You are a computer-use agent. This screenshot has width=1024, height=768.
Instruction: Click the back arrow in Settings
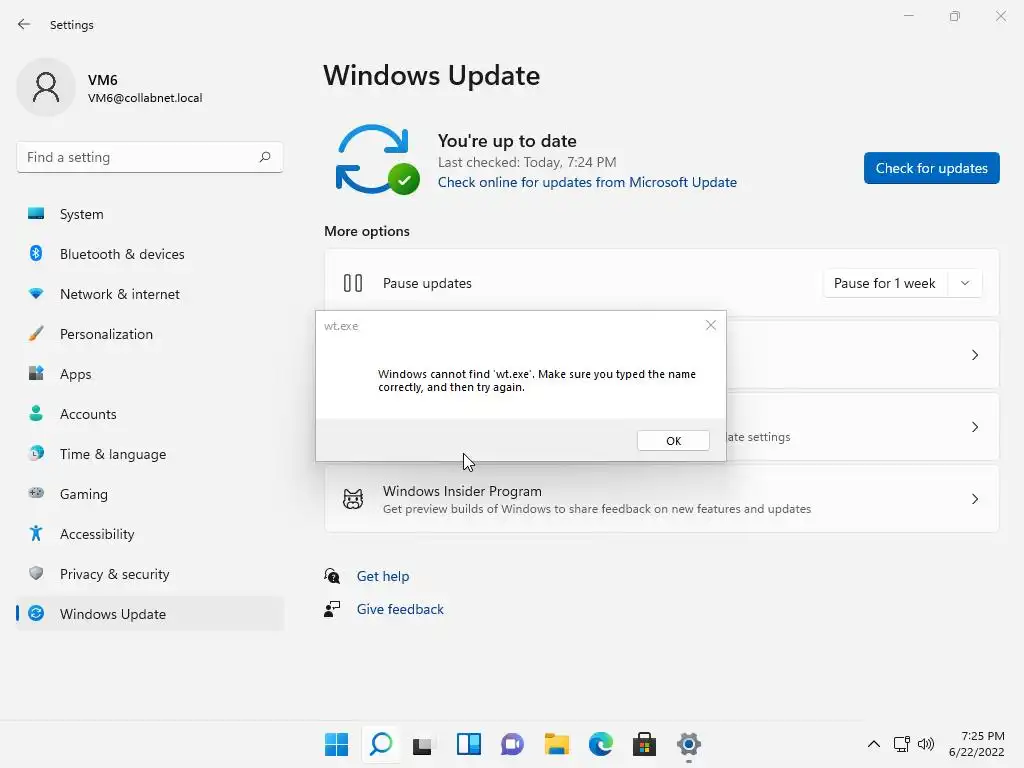[x=24, y=24]
